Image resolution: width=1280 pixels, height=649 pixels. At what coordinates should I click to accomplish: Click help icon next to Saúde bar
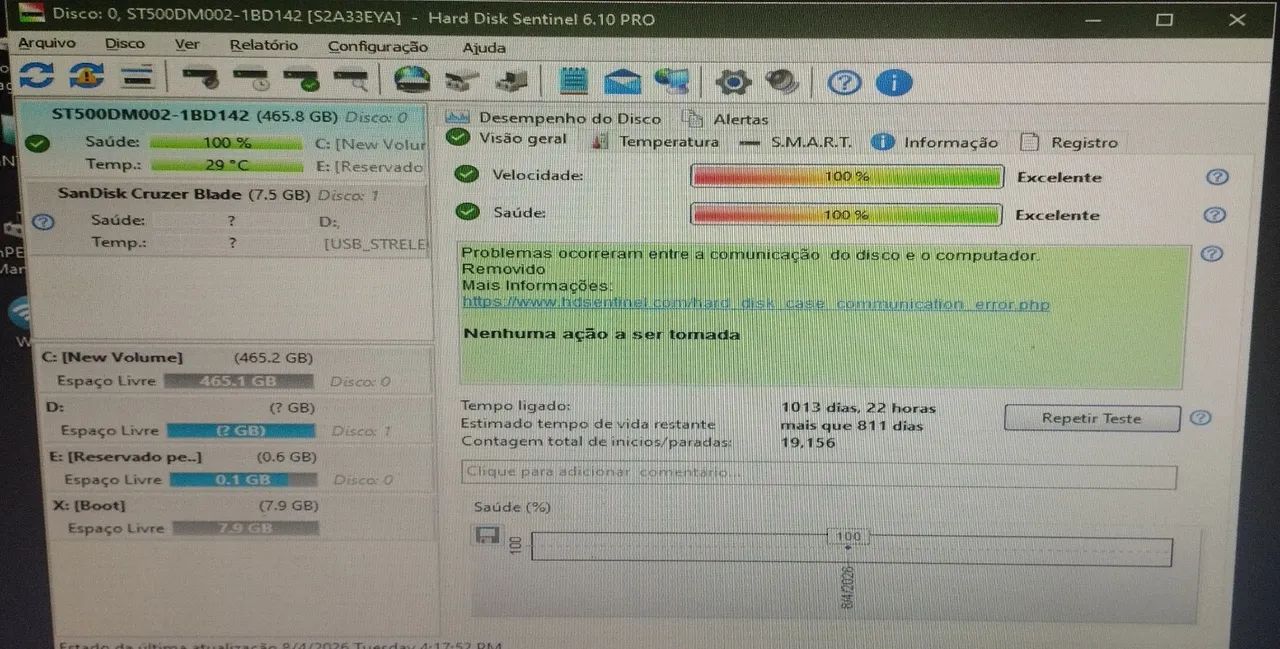coord(1215,215)
